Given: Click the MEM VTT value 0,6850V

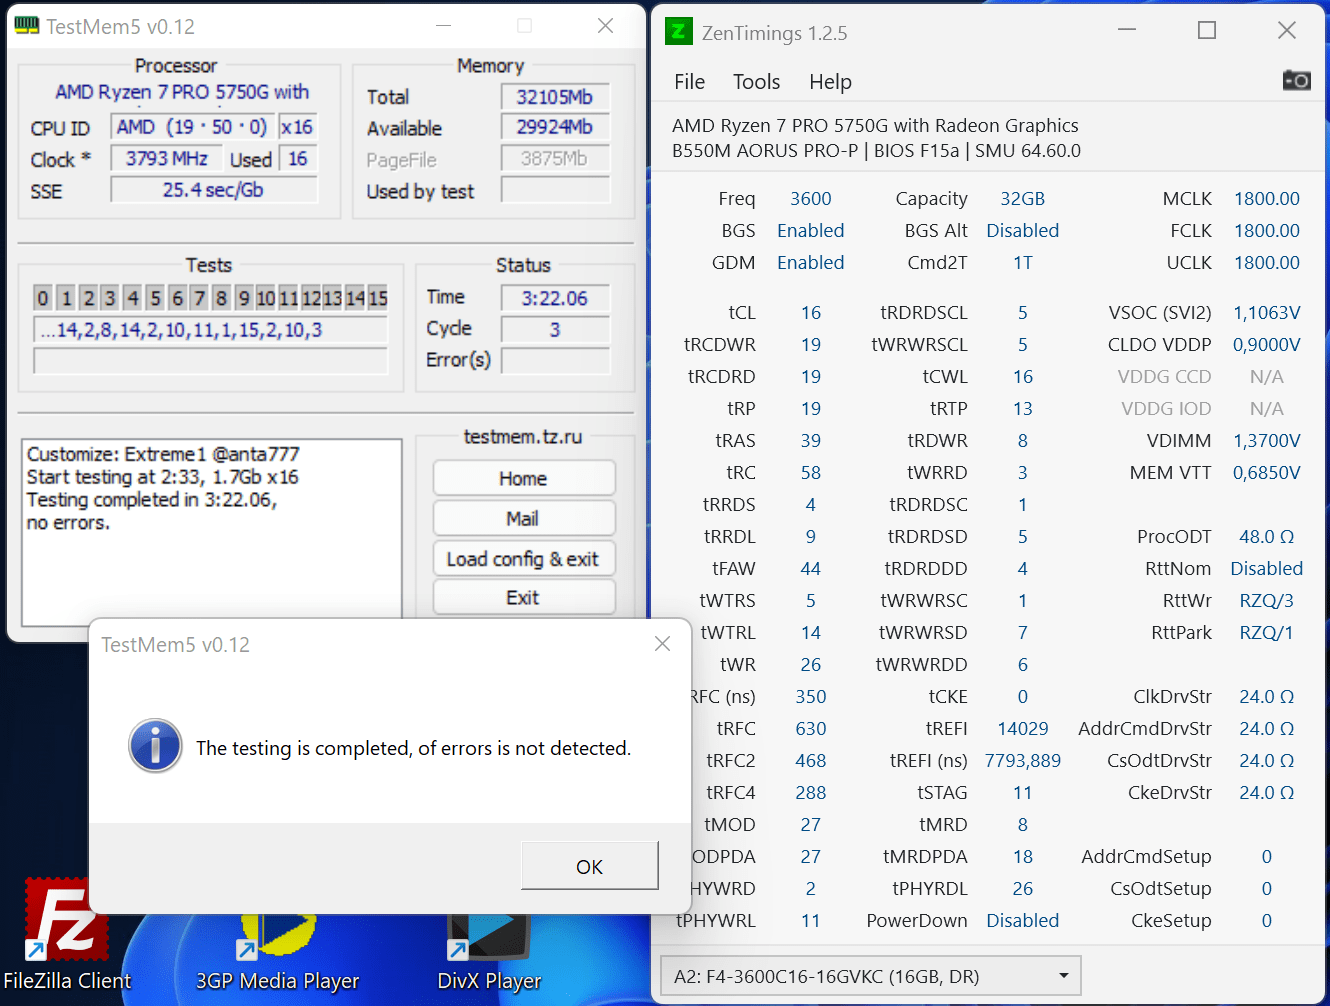Looking at the screenshot, I should [x=1267, y=473].
